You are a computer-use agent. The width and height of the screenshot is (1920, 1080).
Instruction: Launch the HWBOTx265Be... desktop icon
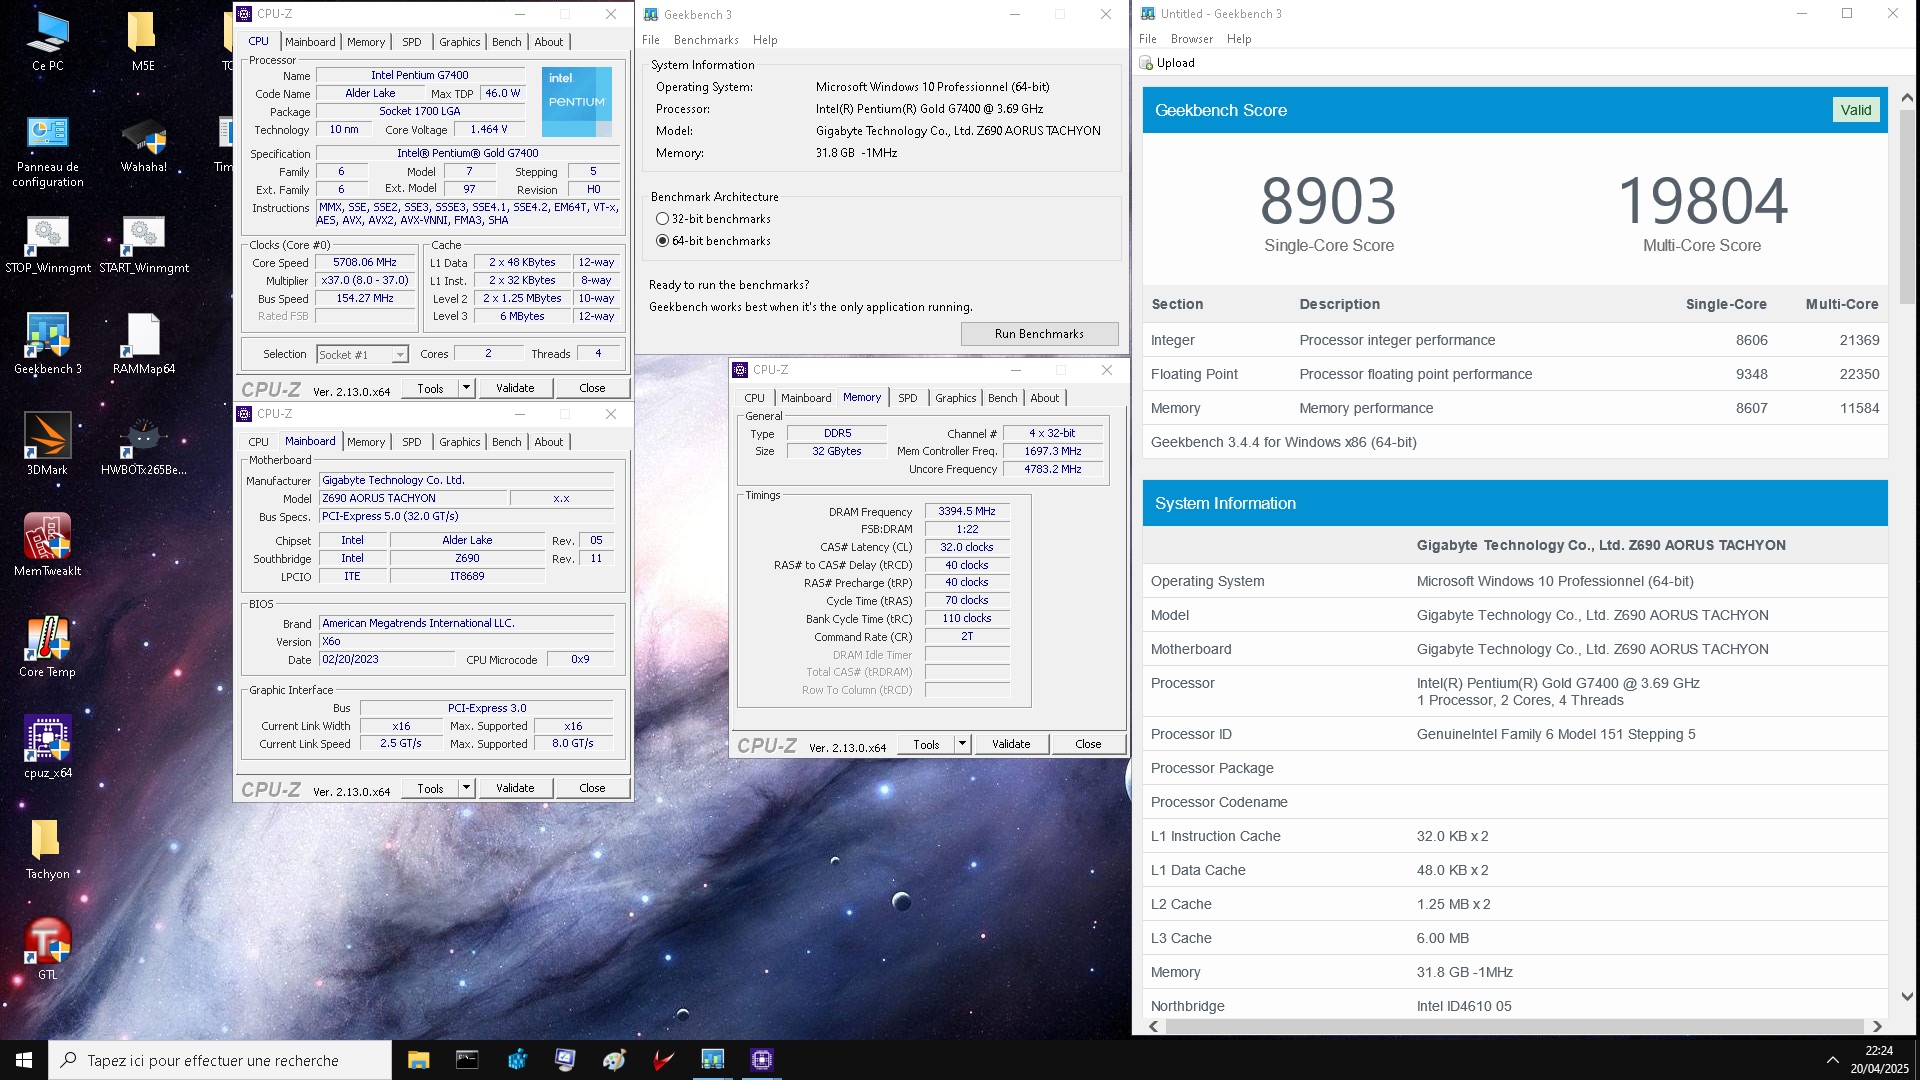143,445
